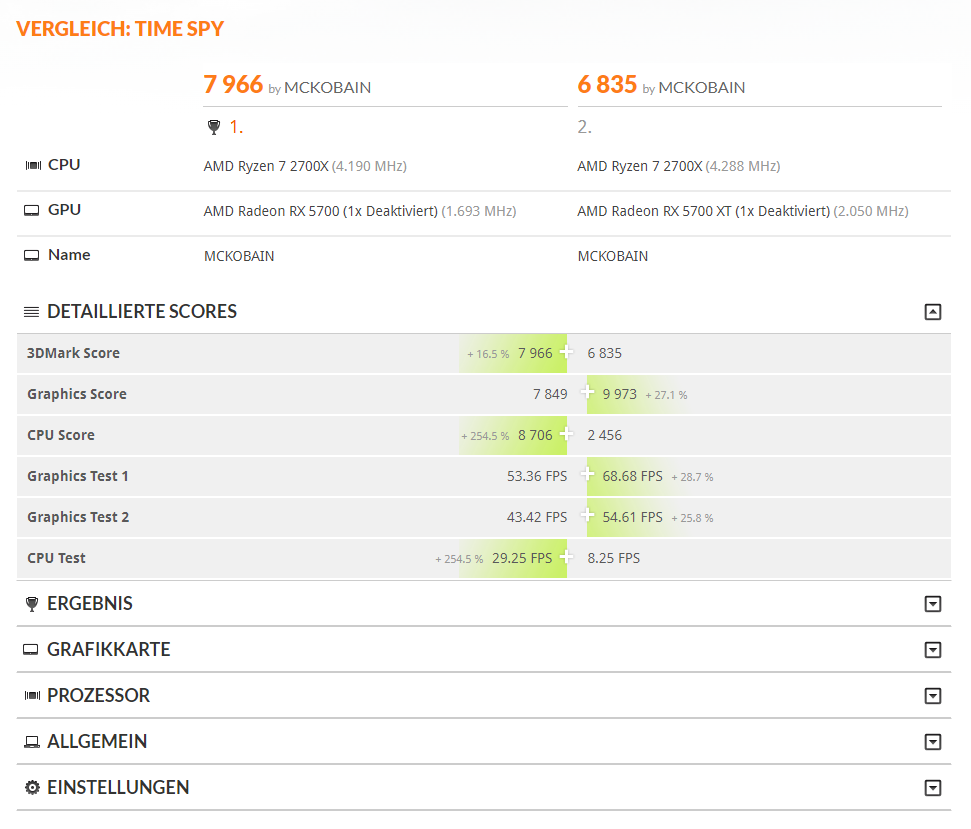Click the Ergebnis section heading
971x829 pixels.
point(90,604)
